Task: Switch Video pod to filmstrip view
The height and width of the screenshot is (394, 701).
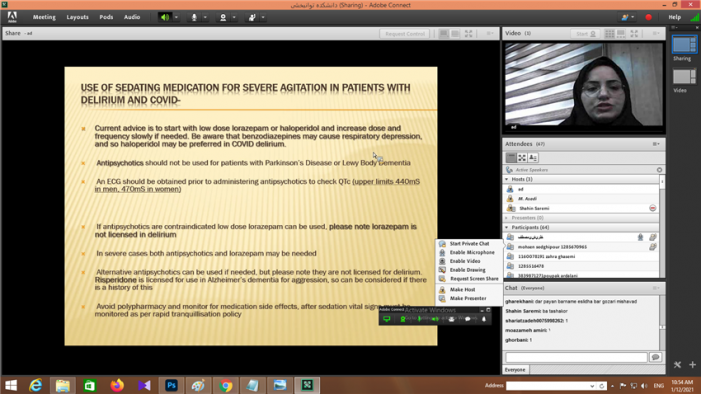Action: [621, 34]
